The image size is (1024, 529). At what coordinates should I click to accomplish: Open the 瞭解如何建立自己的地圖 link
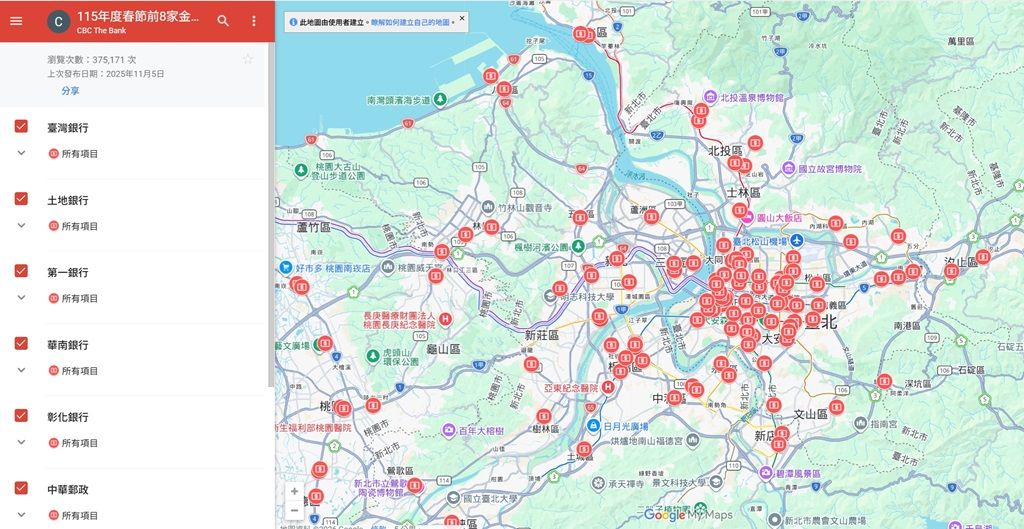[410, 22]
